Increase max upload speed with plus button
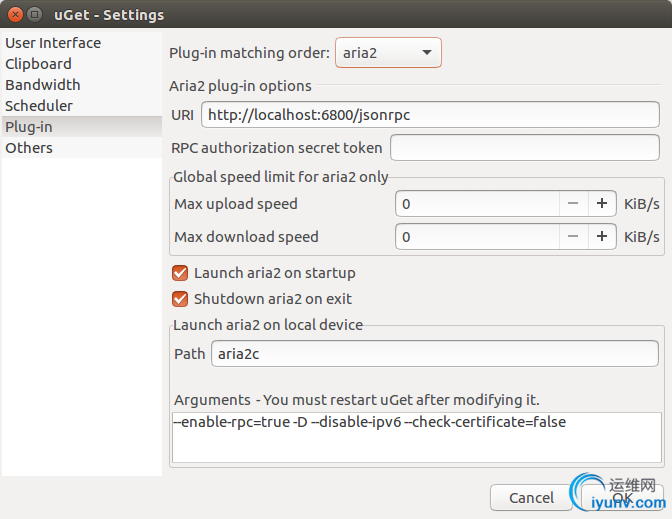This screenshot has height=519, width=672. 602,204
